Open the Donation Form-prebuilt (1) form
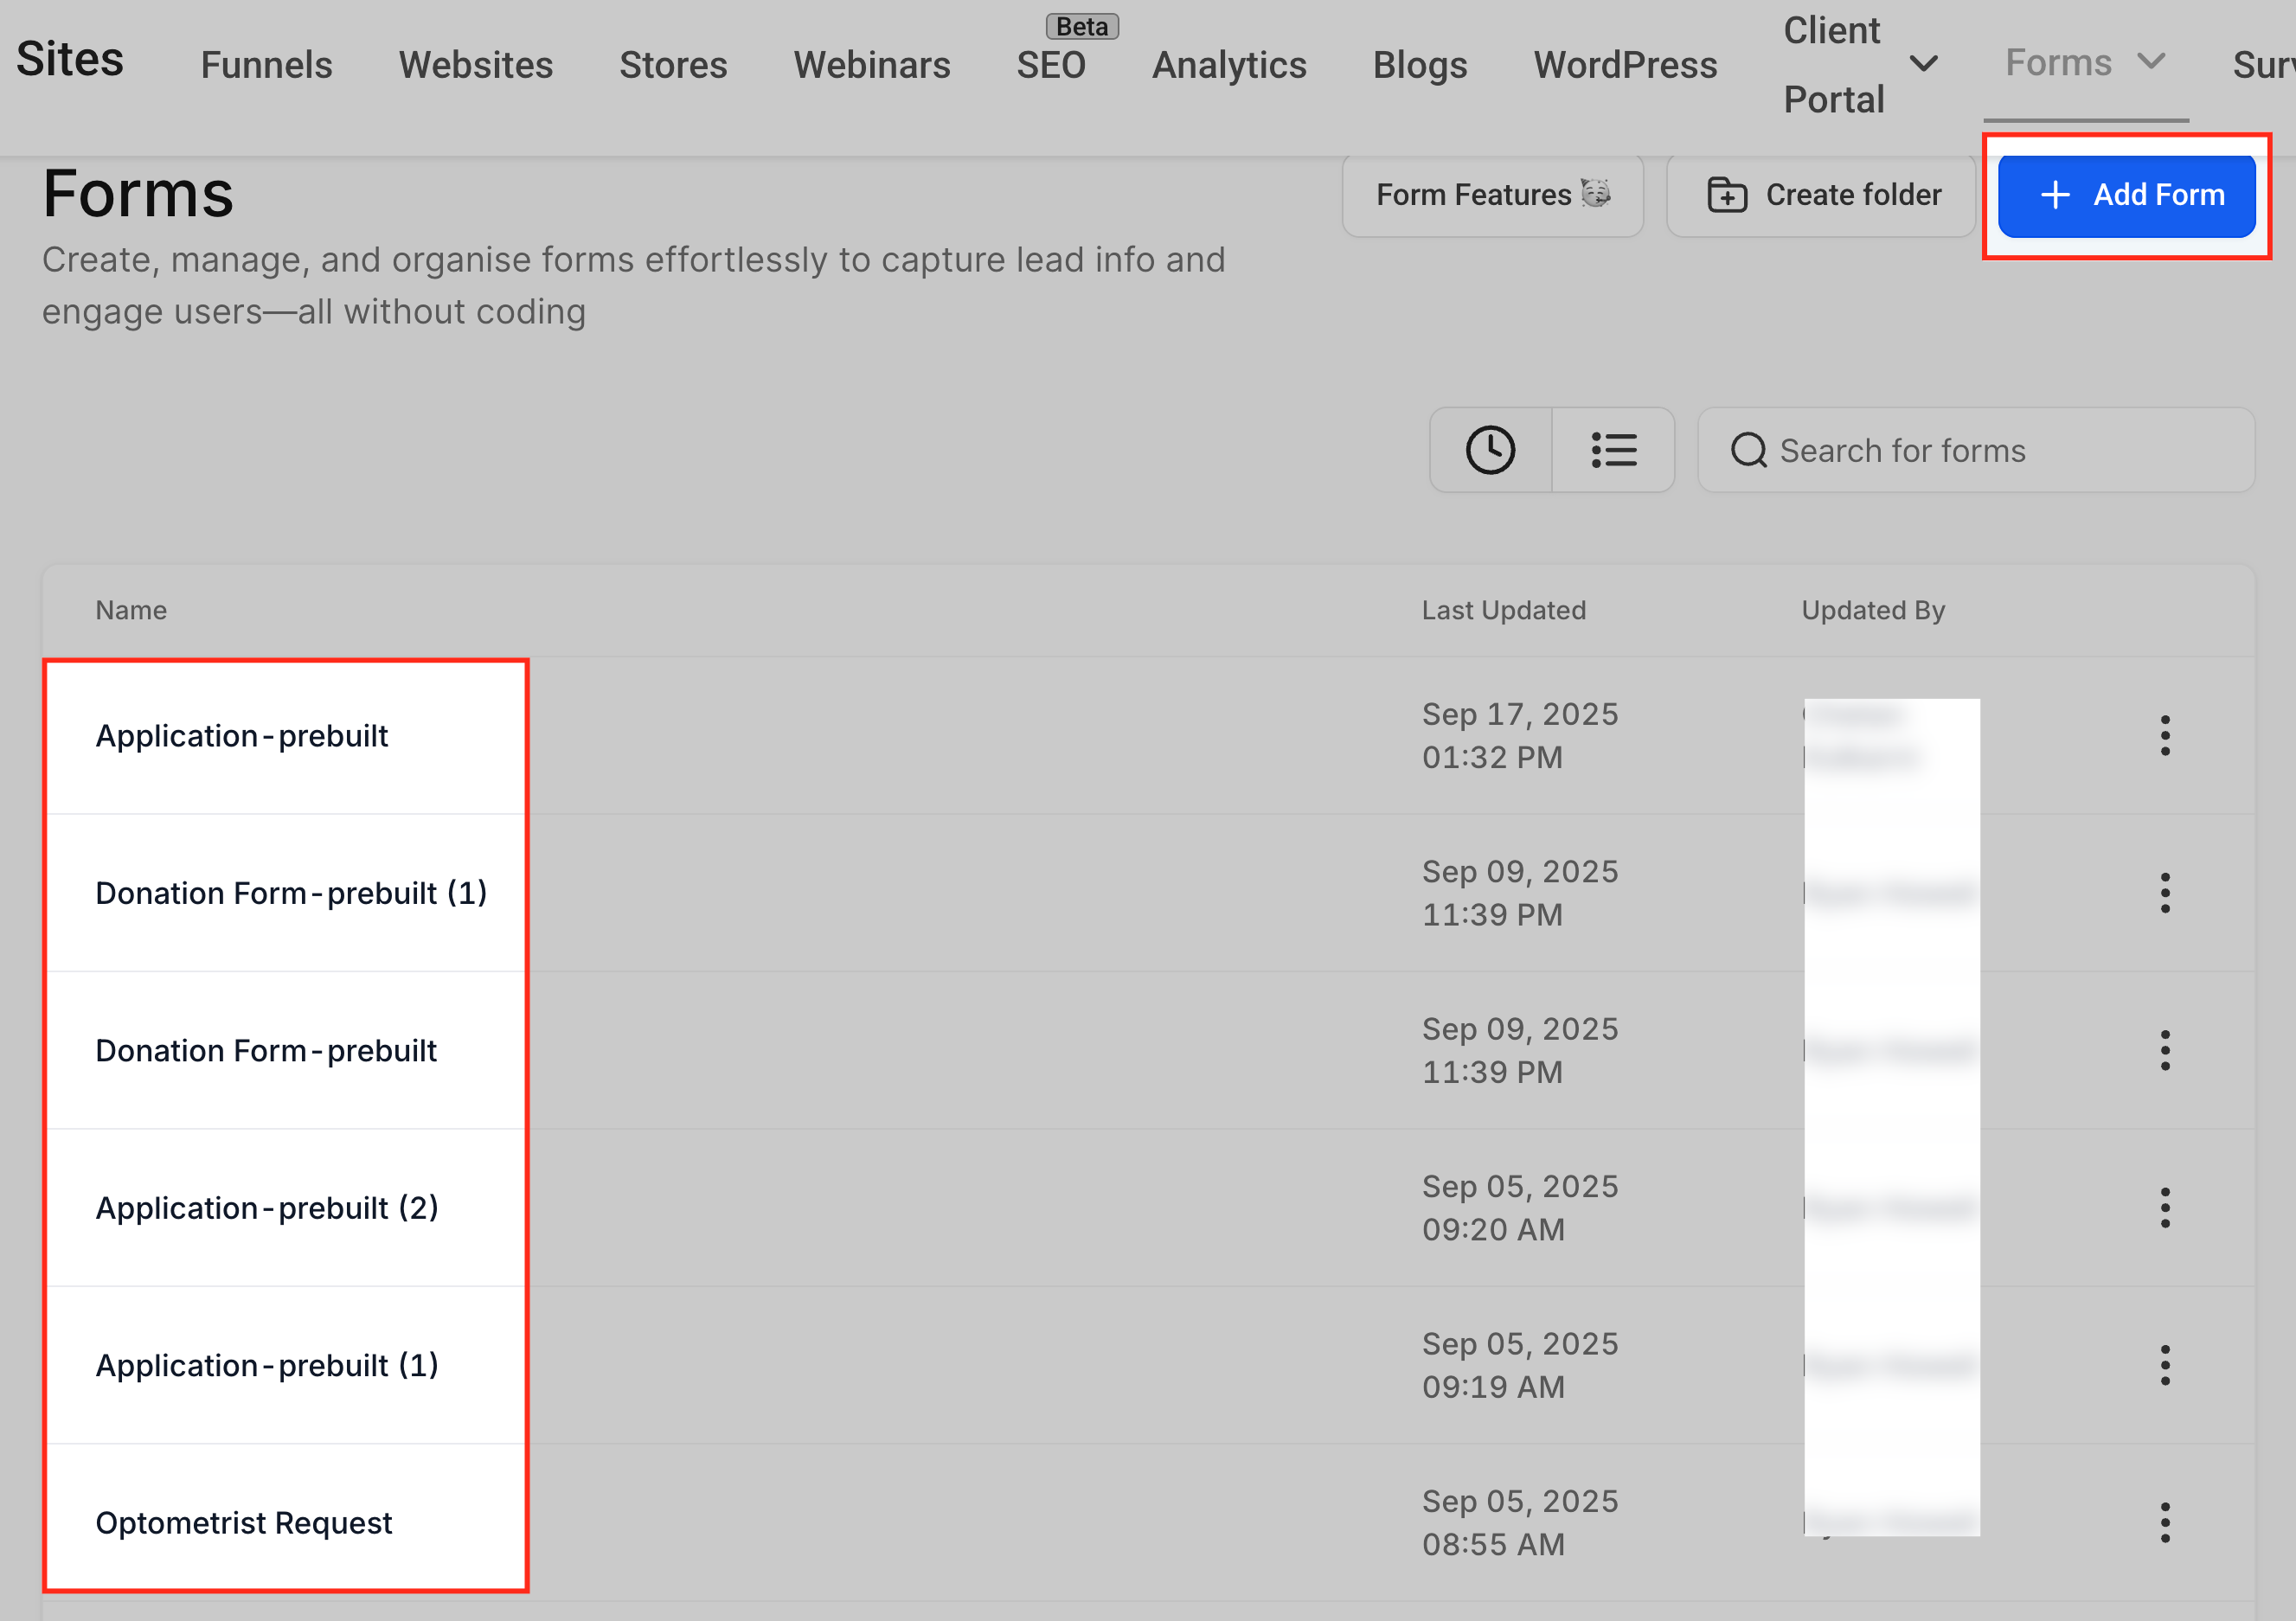 [x=291, y=893]
